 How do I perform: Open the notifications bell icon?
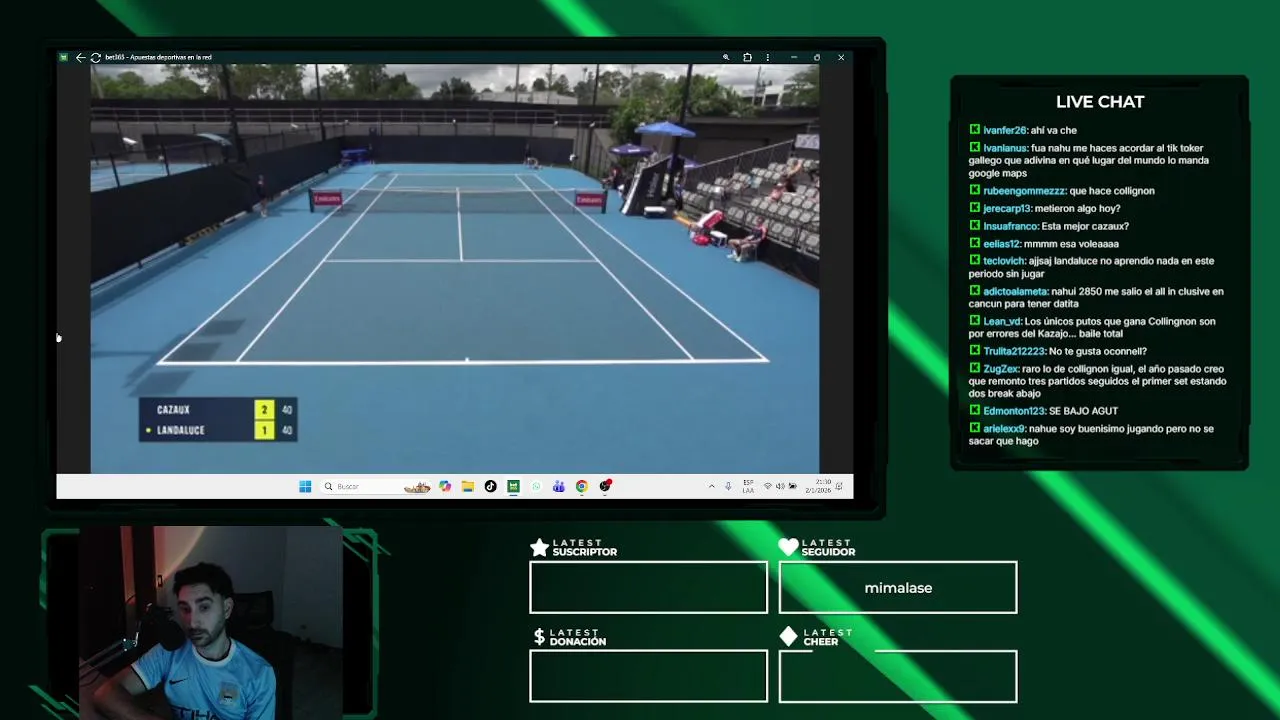tap(839, 486)
